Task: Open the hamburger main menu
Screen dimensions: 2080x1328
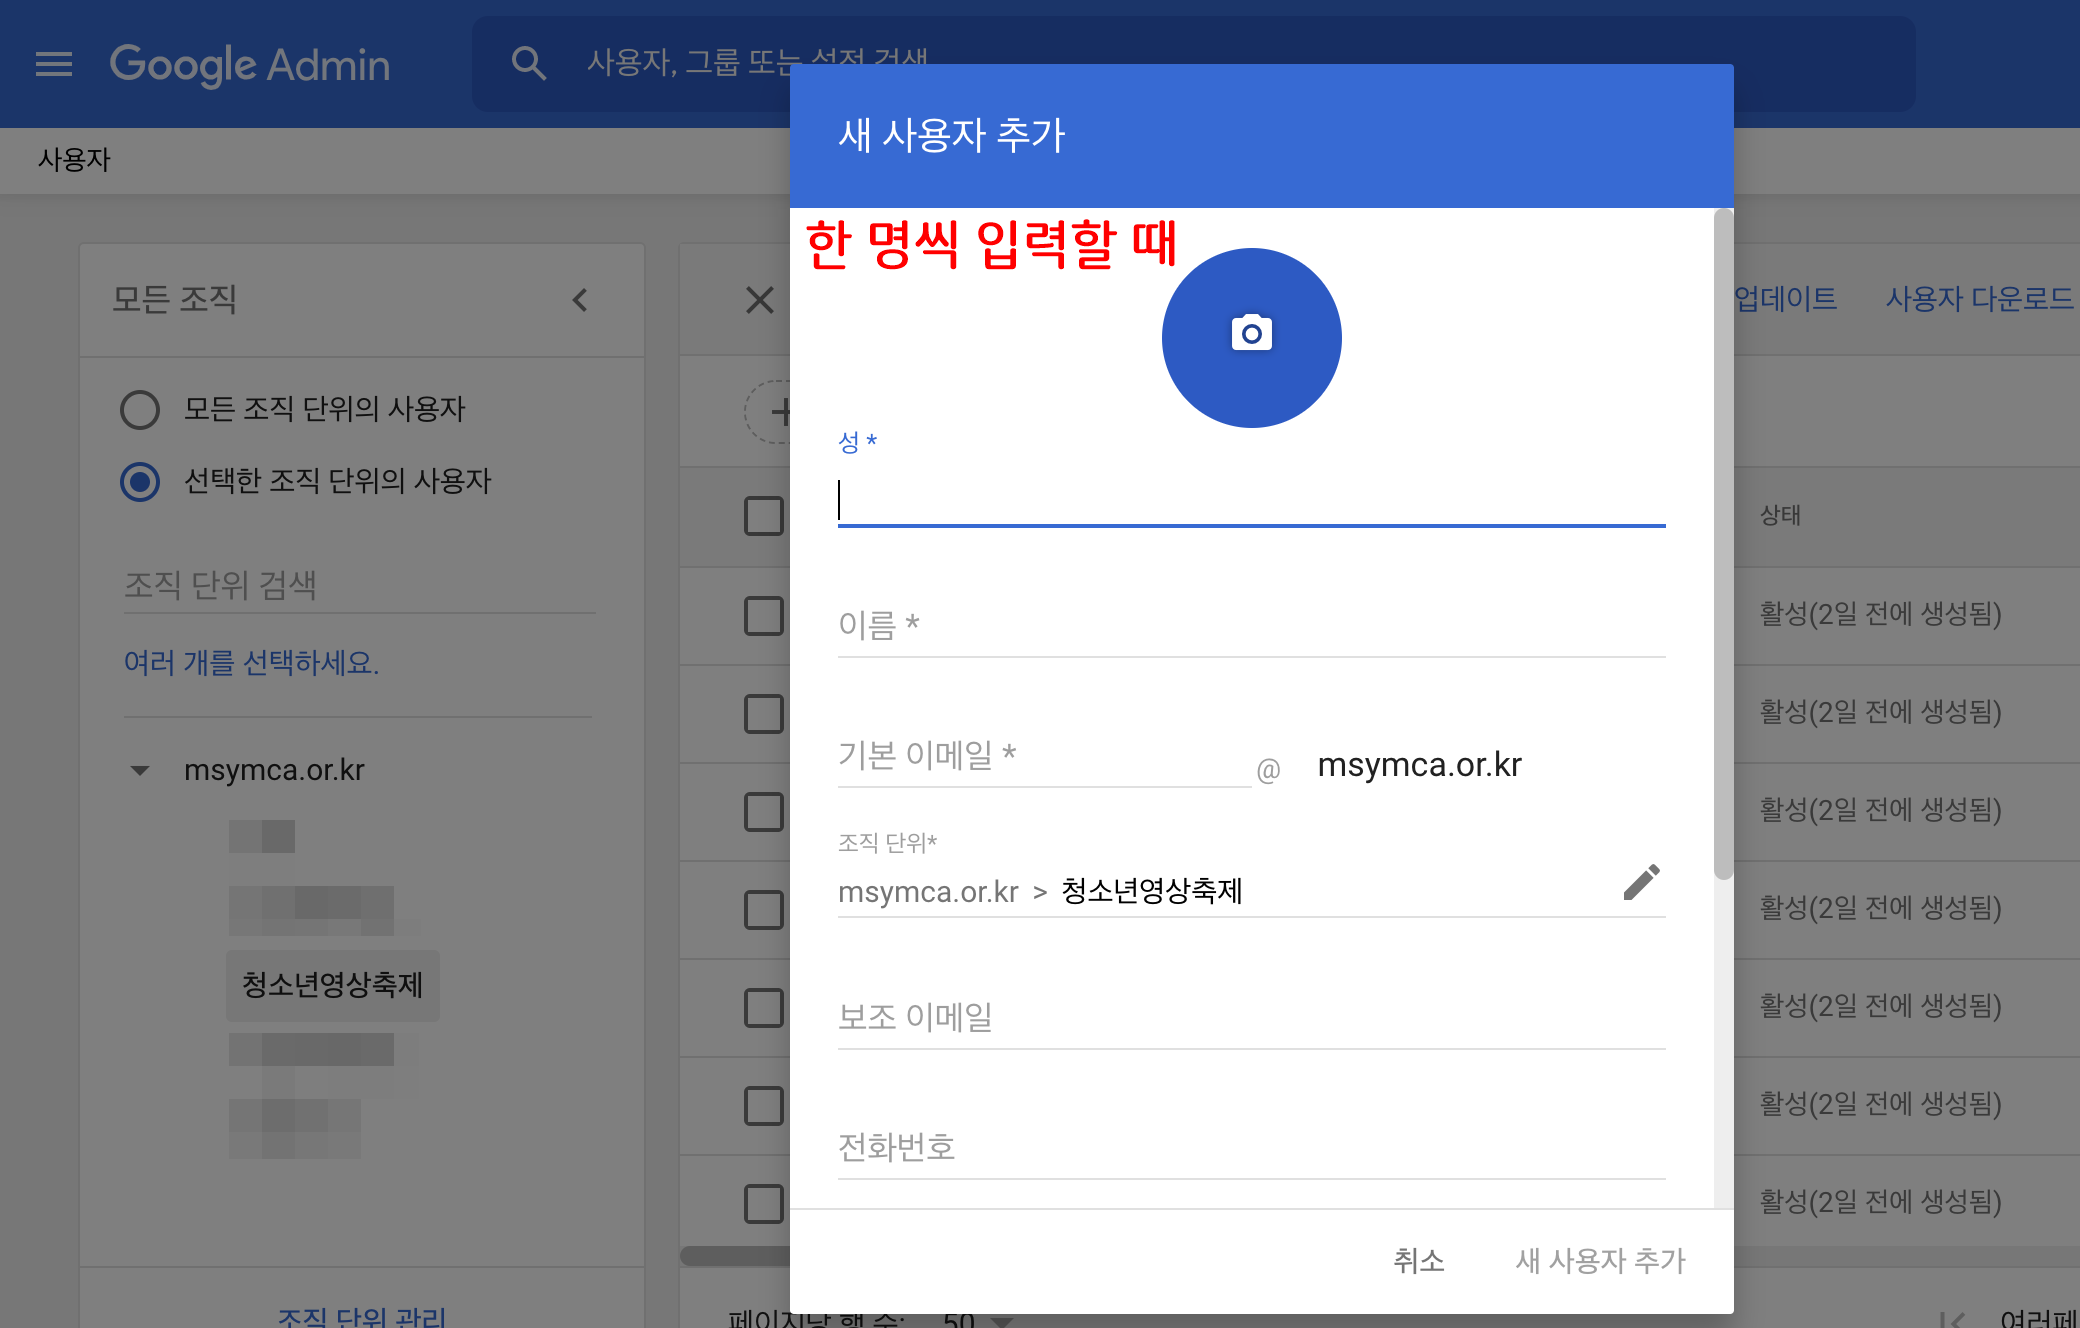Action: [54, 64]
